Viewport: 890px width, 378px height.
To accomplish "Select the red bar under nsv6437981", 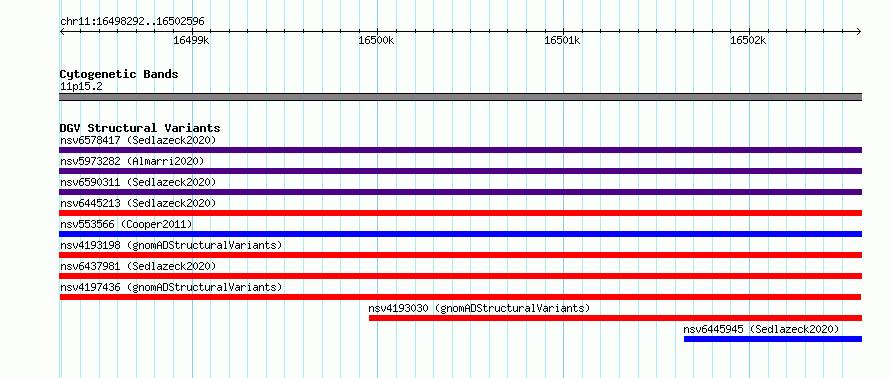I will 460,276.
